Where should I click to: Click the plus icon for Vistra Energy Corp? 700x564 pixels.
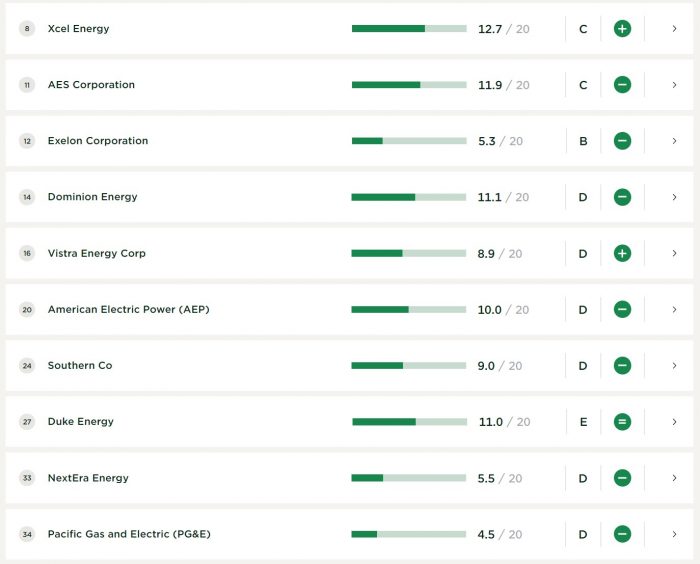click(622, 253)
